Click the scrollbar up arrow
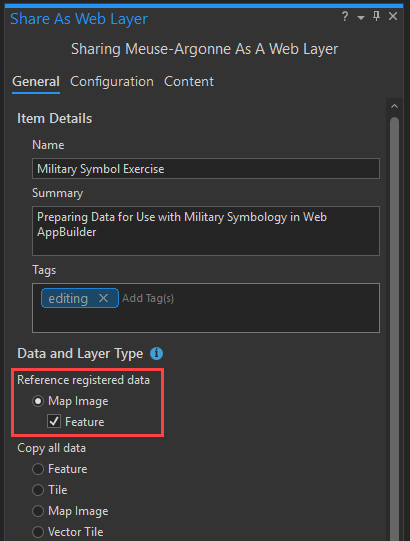Viewport: 410px width, 541px height. [x=394, y=106]
